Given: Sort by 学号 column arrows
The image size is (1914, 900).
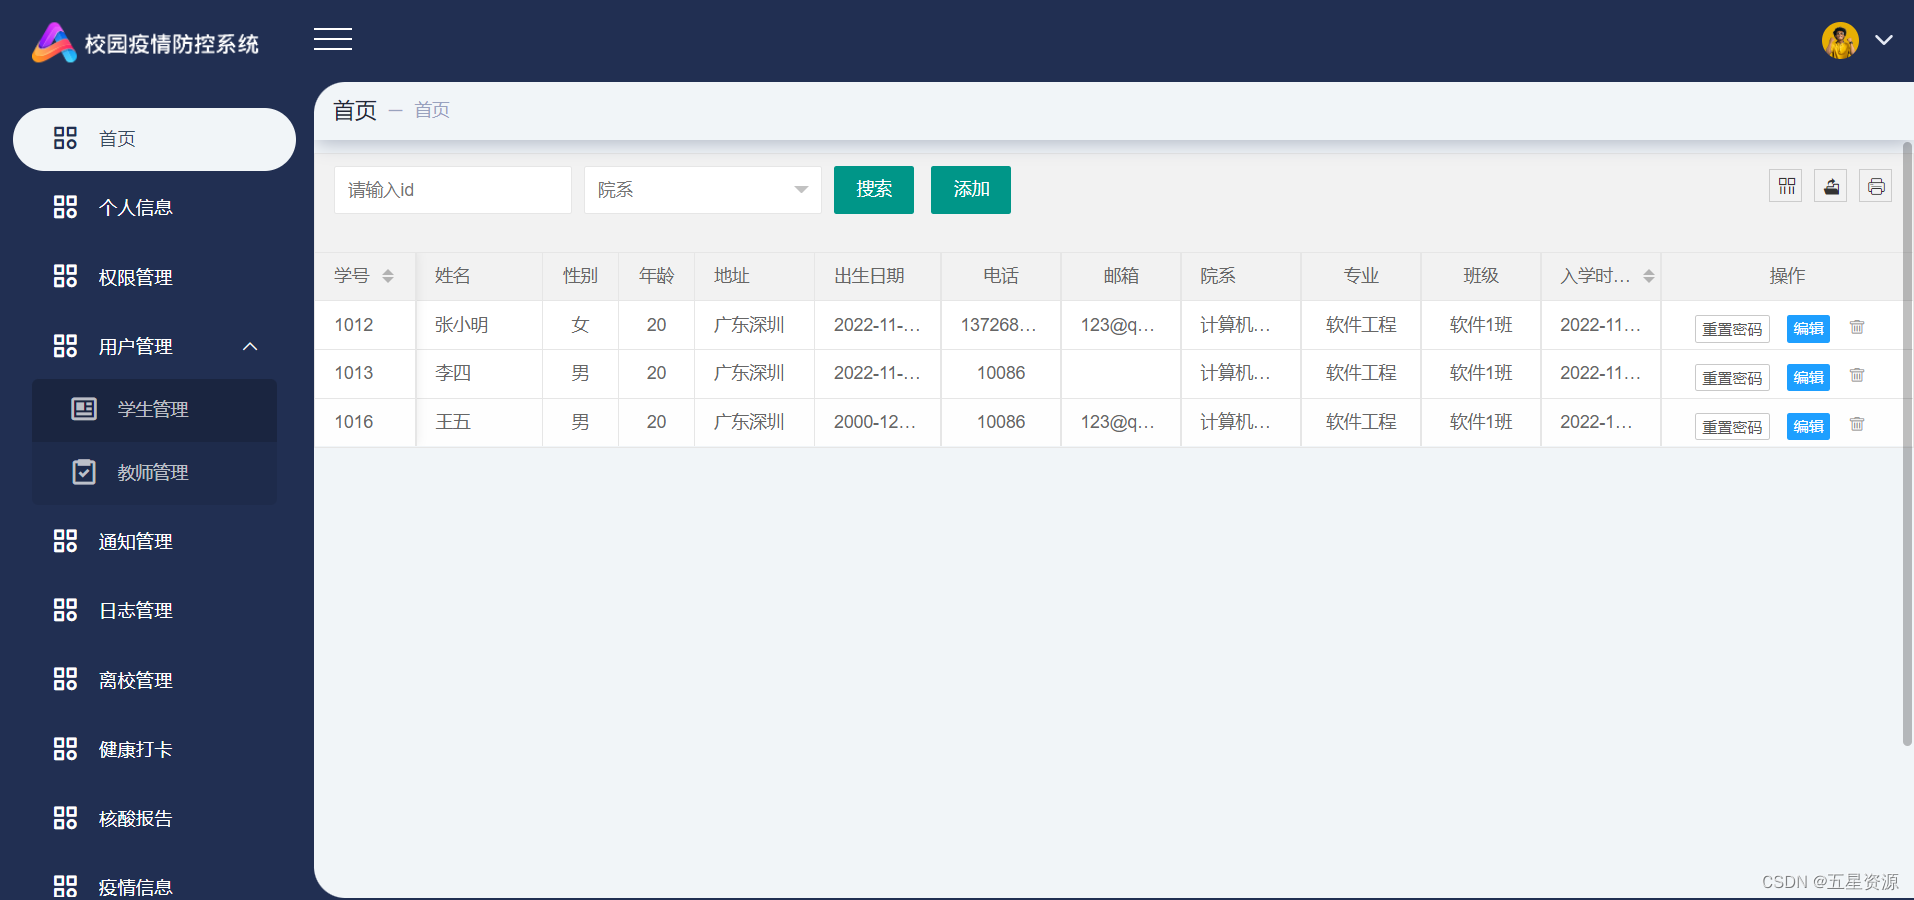Looking at the screenshot, I should [388, 276].
